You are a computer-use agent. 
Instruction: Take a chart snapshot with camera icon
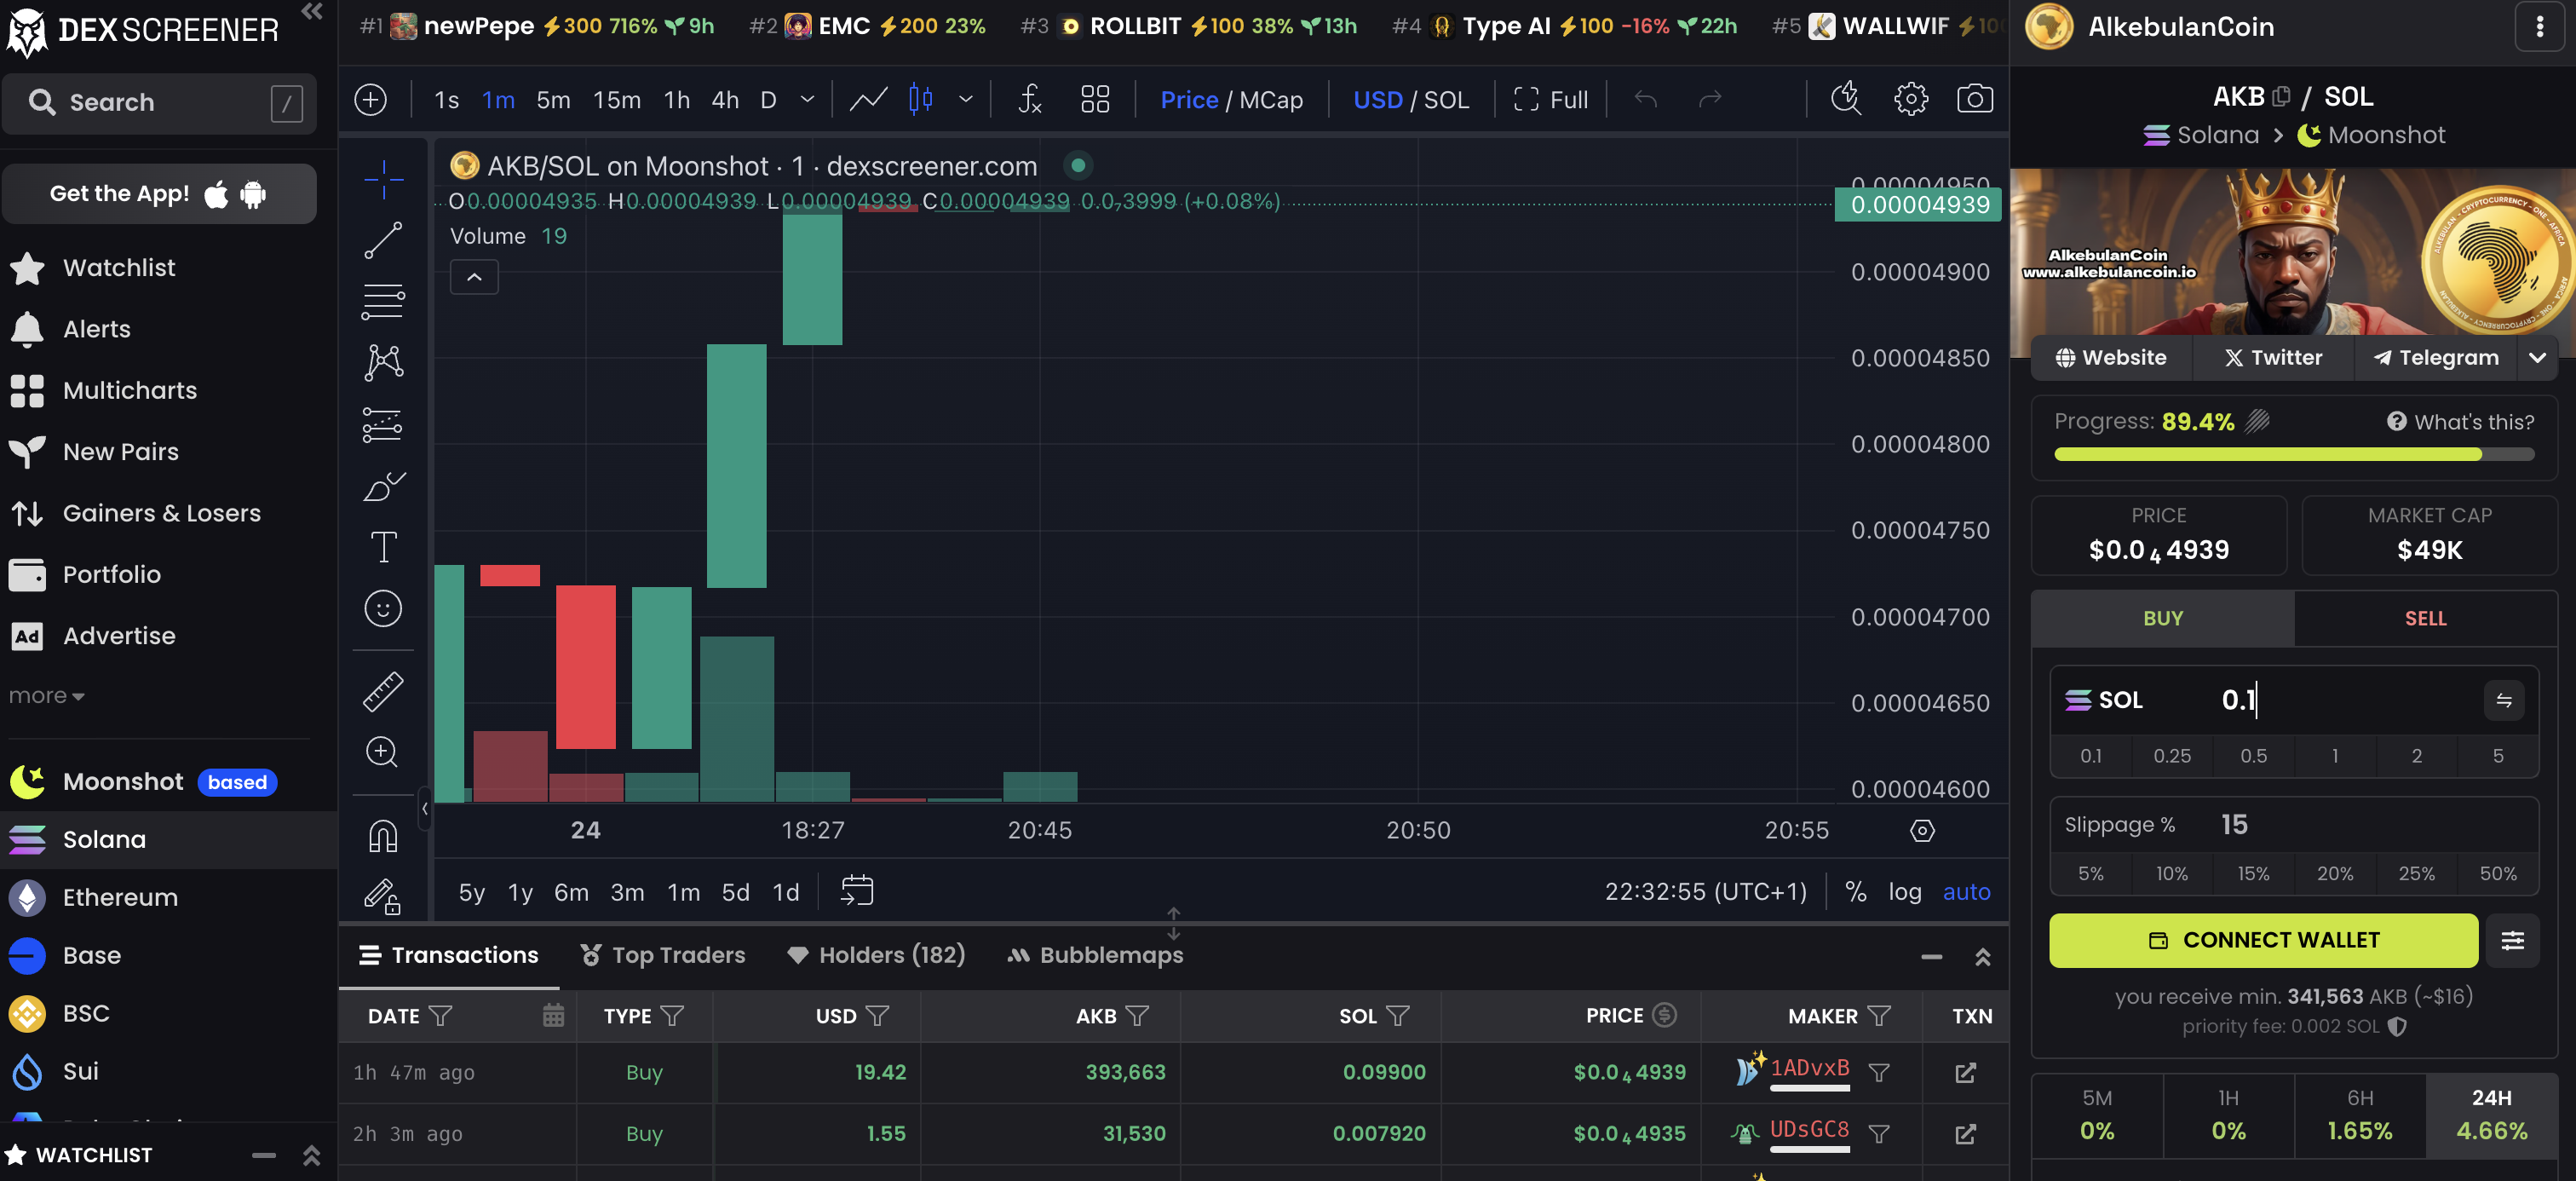1974,99
